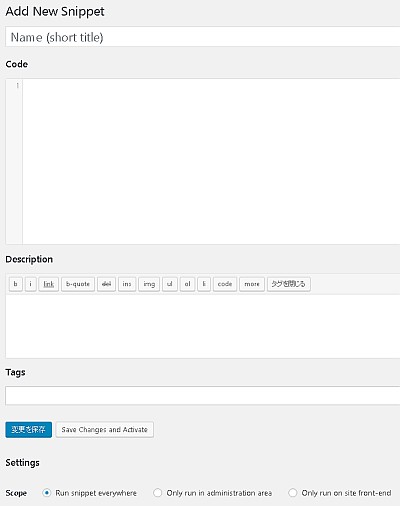Click the タグを閉じる close tags button
Image resolution: width=400 pixels, height=506 pixels.
pos(289,284)
